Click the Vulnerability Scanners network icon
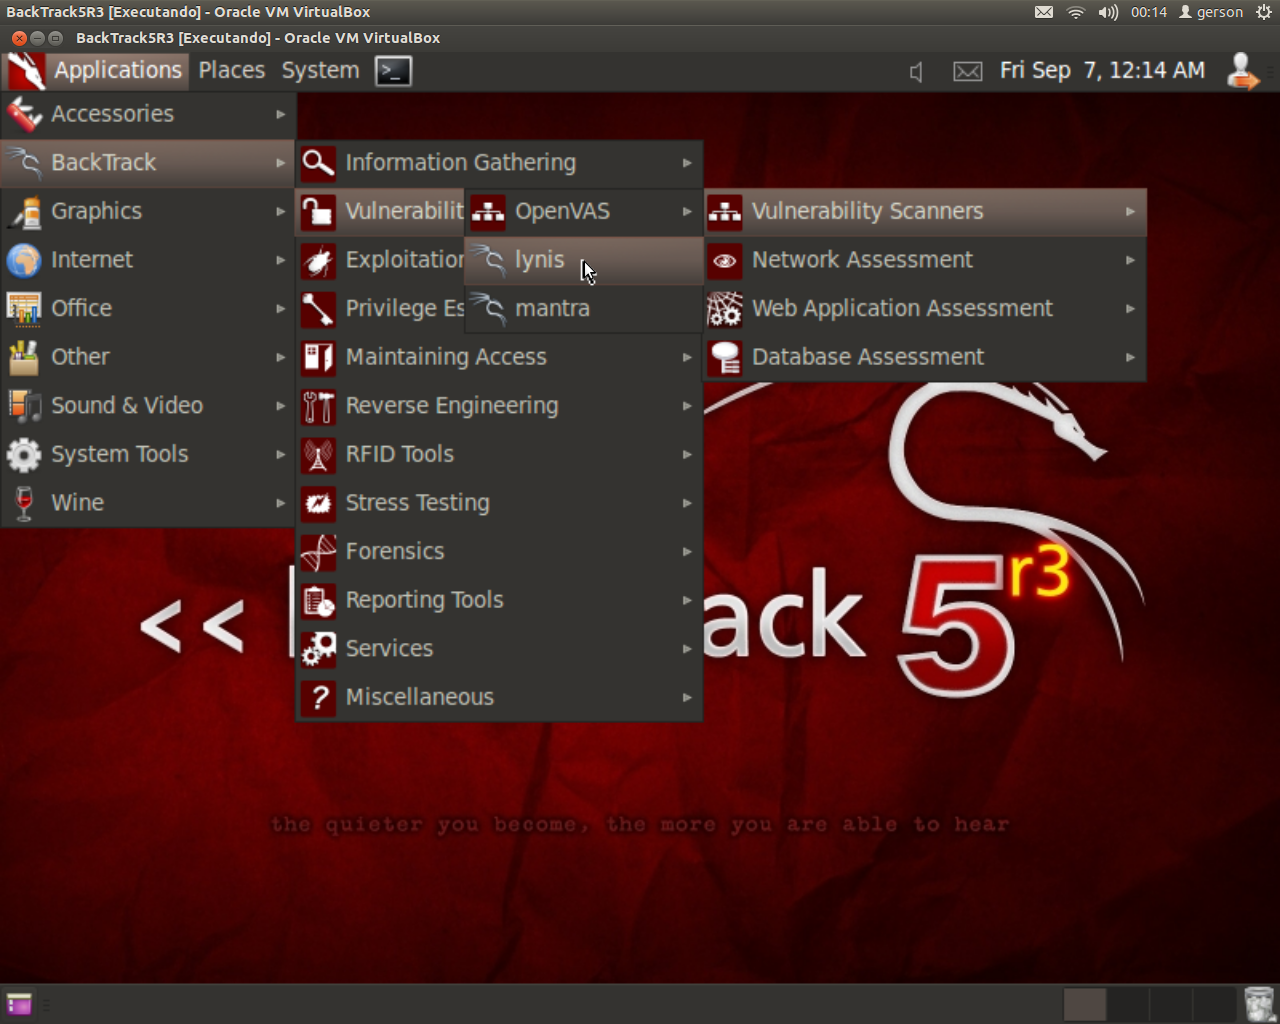1280x1024 pixels. pos(725,211)
